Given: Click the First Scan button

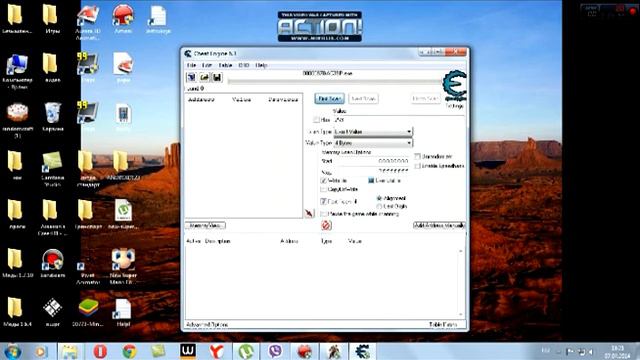Looking at the screenshot, I should (329, 99).
